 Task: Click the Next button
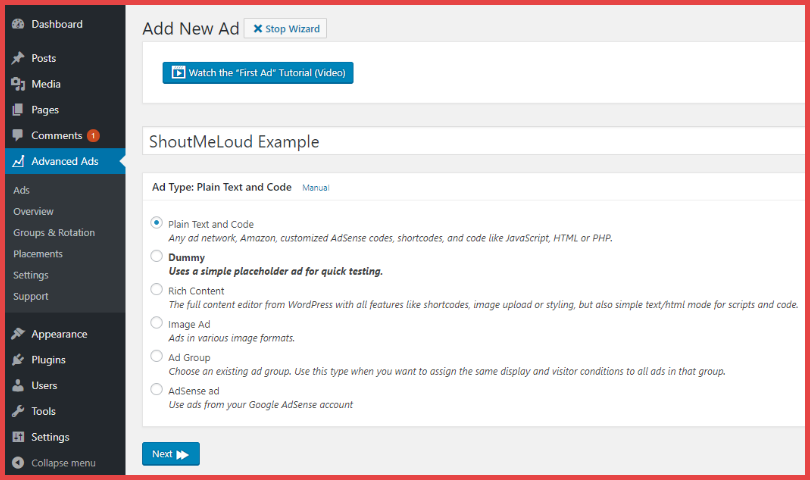(x=171, y=454)
